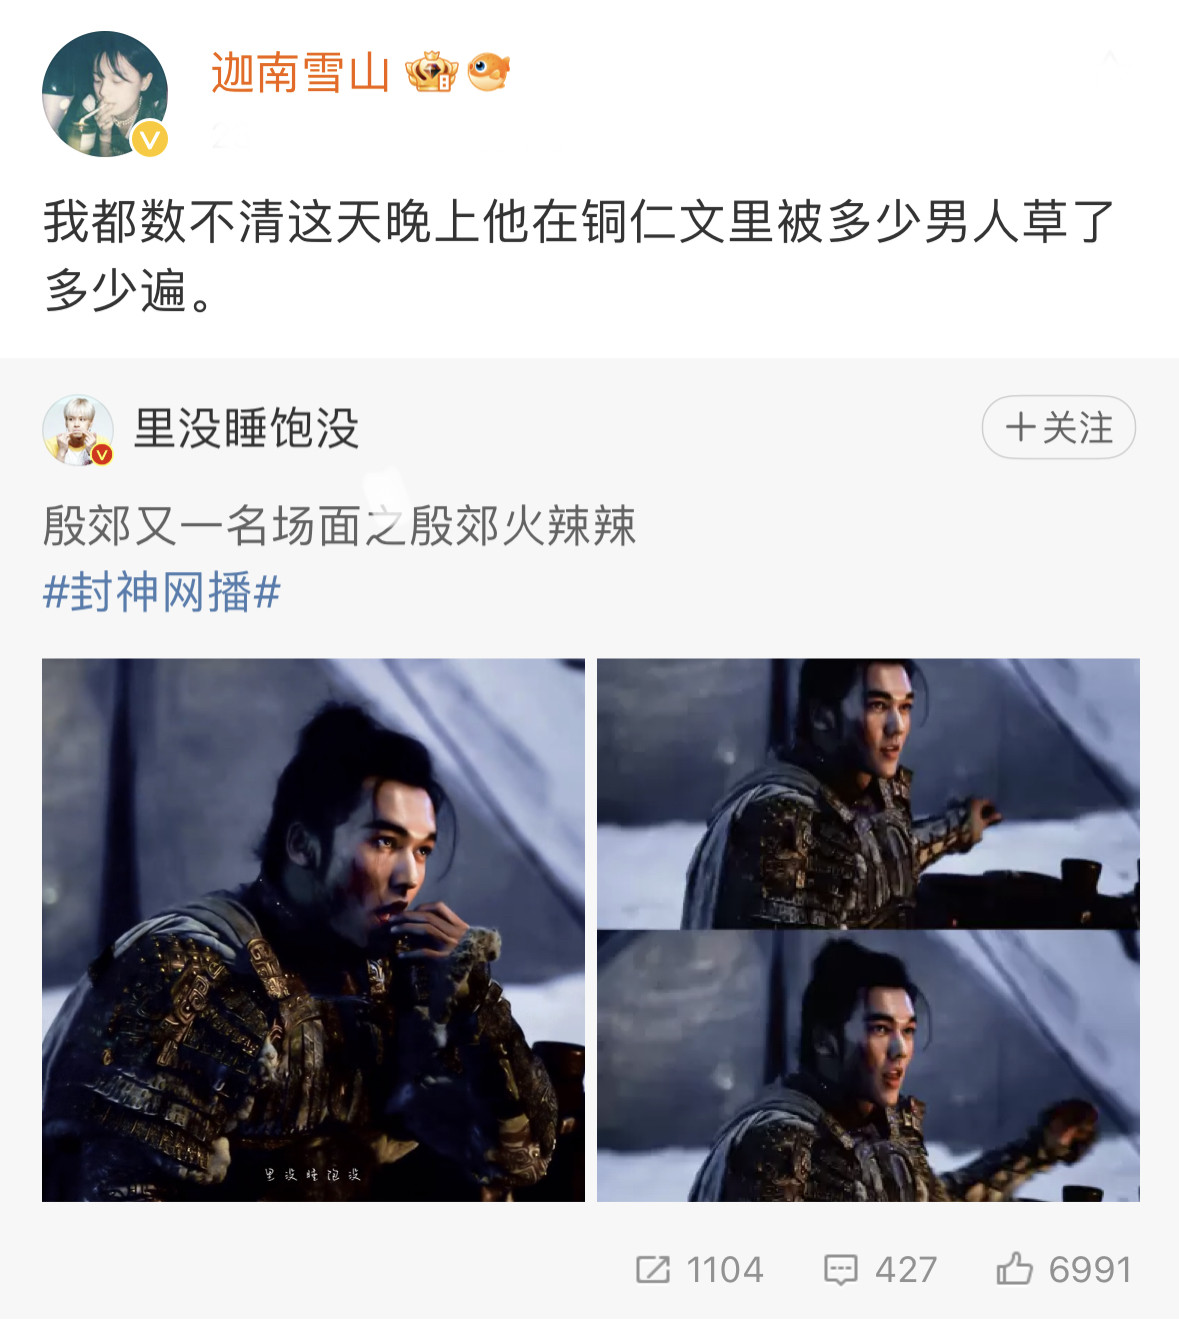Tap the gold crown membership badge
Viewport: 1179px width, 1335px height.
(432, 72)
